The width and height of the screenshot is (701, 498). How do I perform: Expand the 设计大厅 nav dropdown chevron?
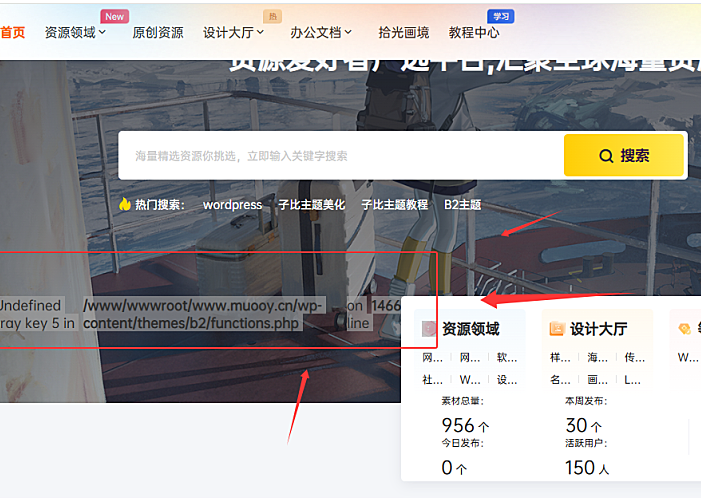[x=260, y=32]
